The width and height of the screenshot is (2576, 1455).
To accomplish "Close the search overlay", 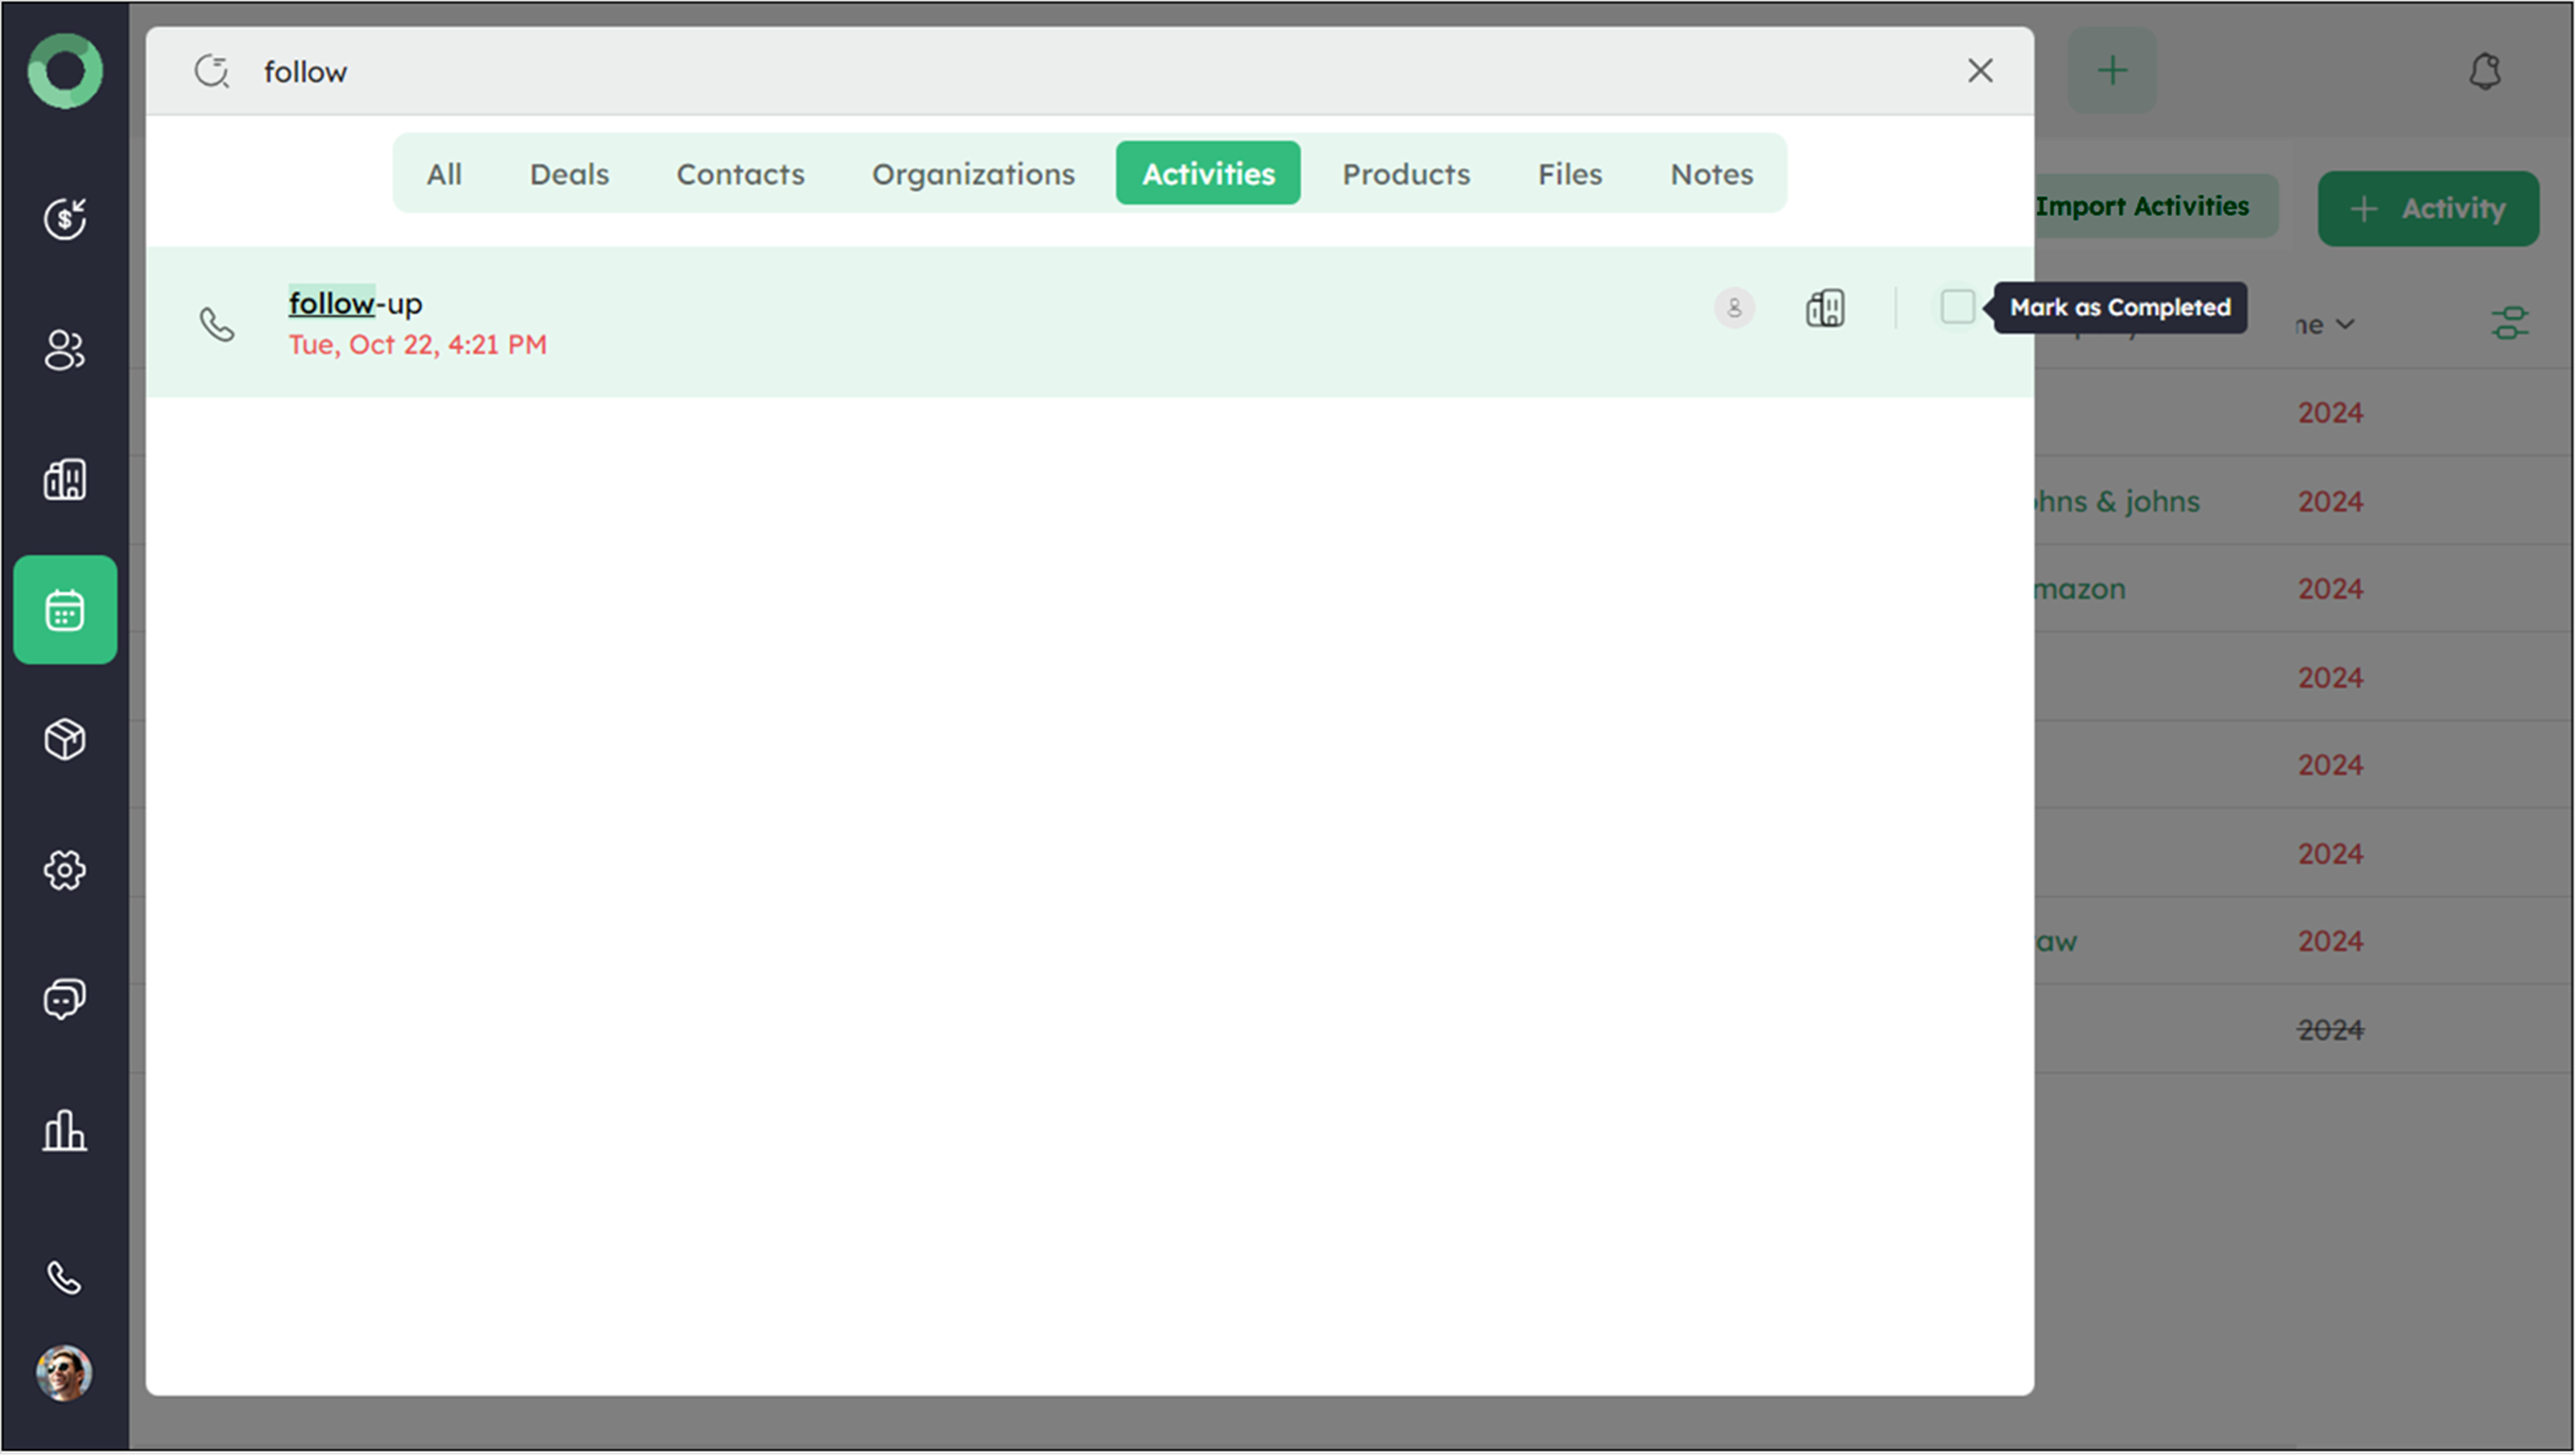I will pos(1980,71).
